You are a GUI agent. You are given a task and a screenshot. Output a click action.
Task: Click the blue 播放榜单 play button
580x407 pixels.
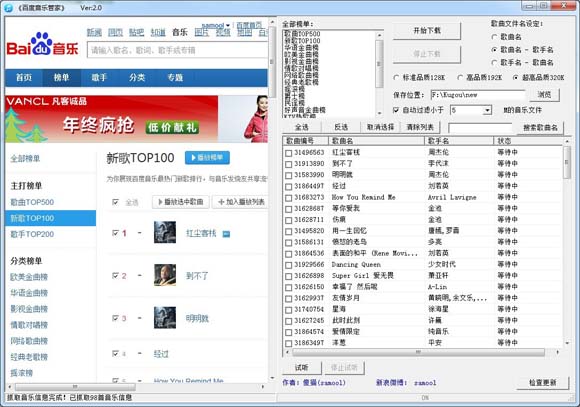point(207,158)
